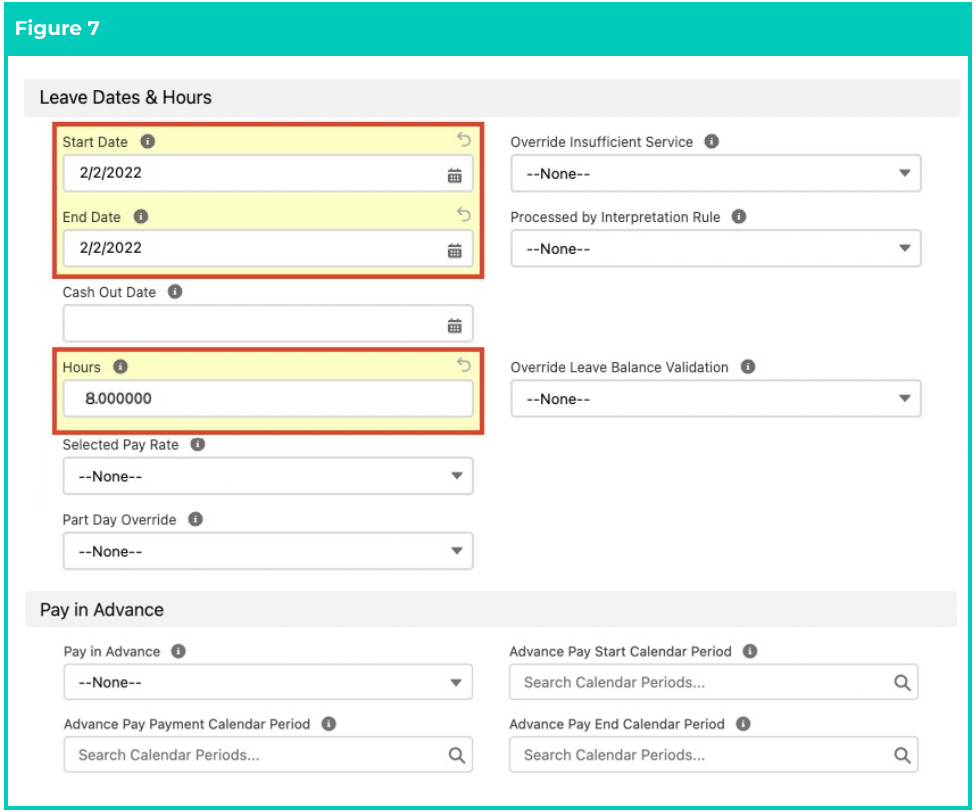
Task: Click the End Date info icon
Action: click(141, 217)
